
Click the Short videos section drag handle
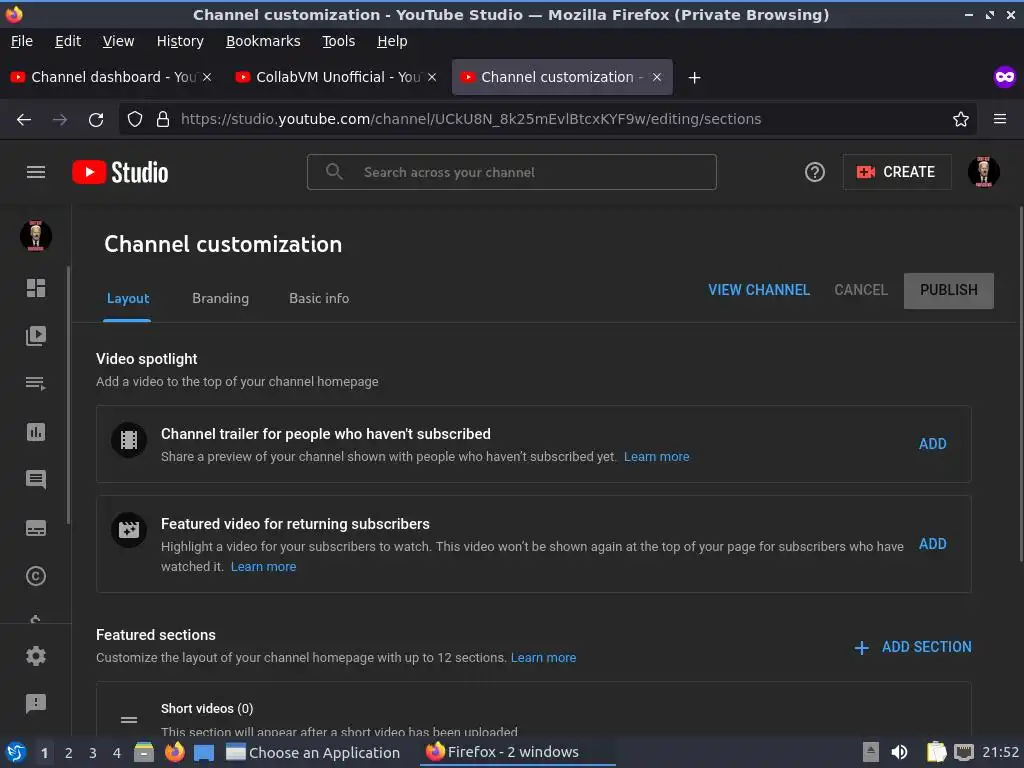coord(129,720)
